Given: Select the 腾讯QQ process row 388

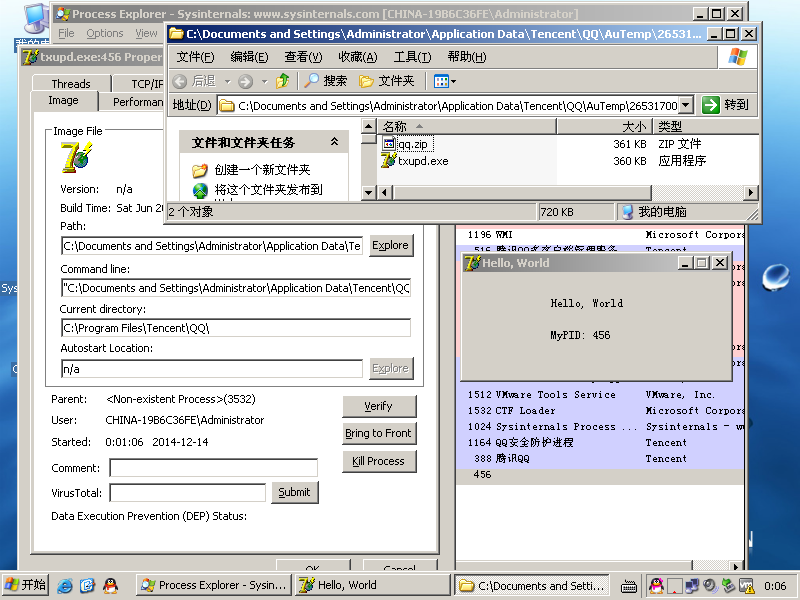Looking at the screenshot, I should [600, 458].
